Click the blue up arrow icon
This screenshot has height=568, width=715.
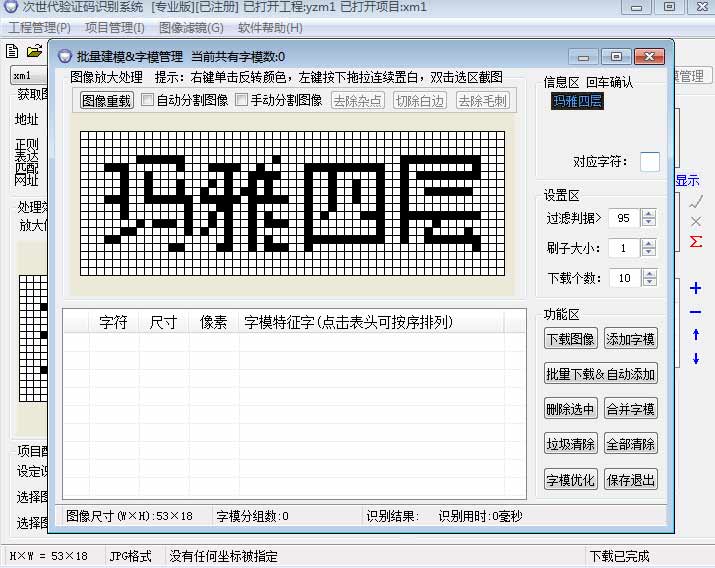click(696, 335)
